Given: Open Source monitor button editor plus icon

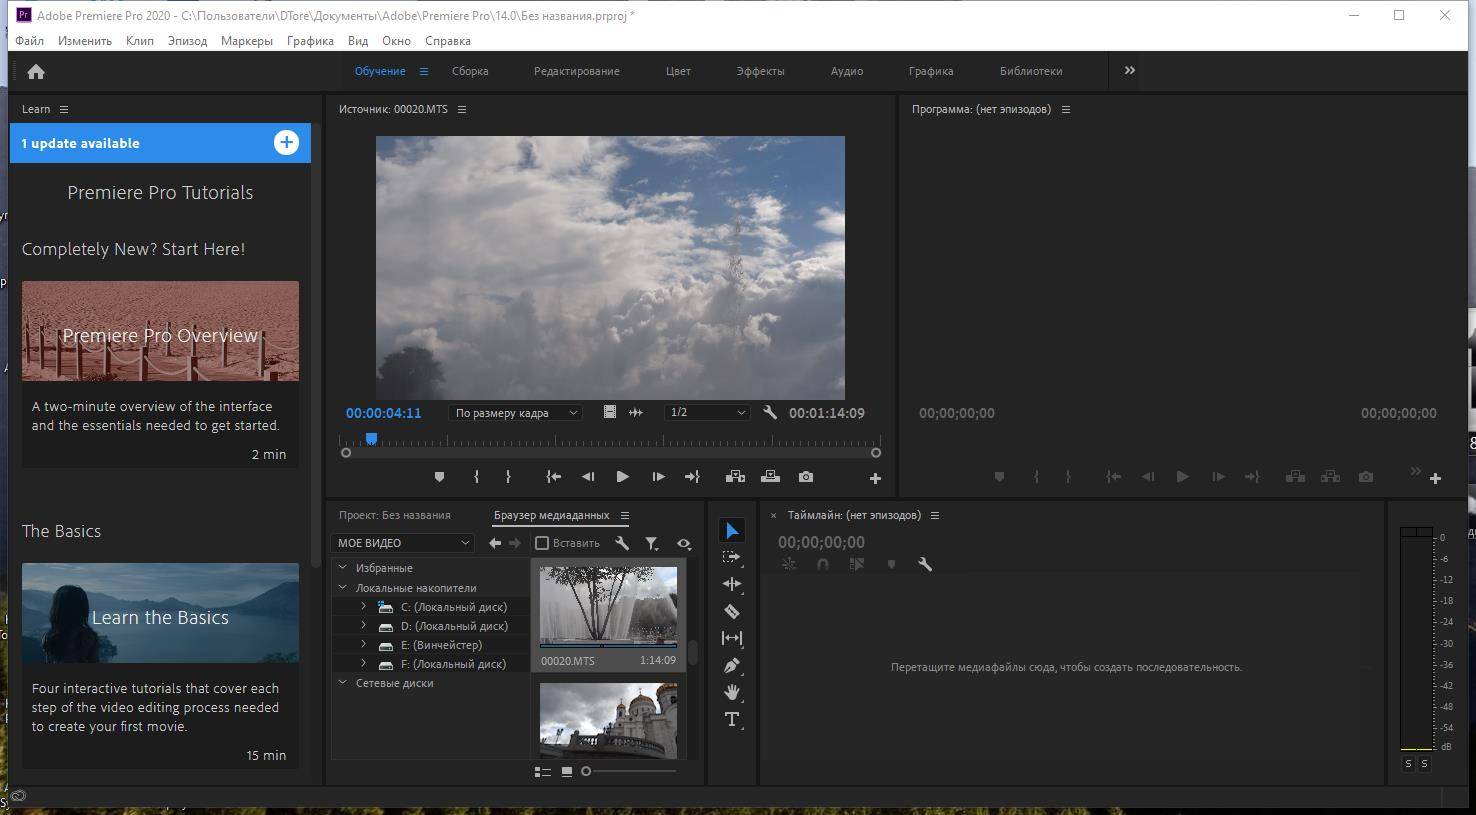Looking at the screenshot, I should coord(875,479).
